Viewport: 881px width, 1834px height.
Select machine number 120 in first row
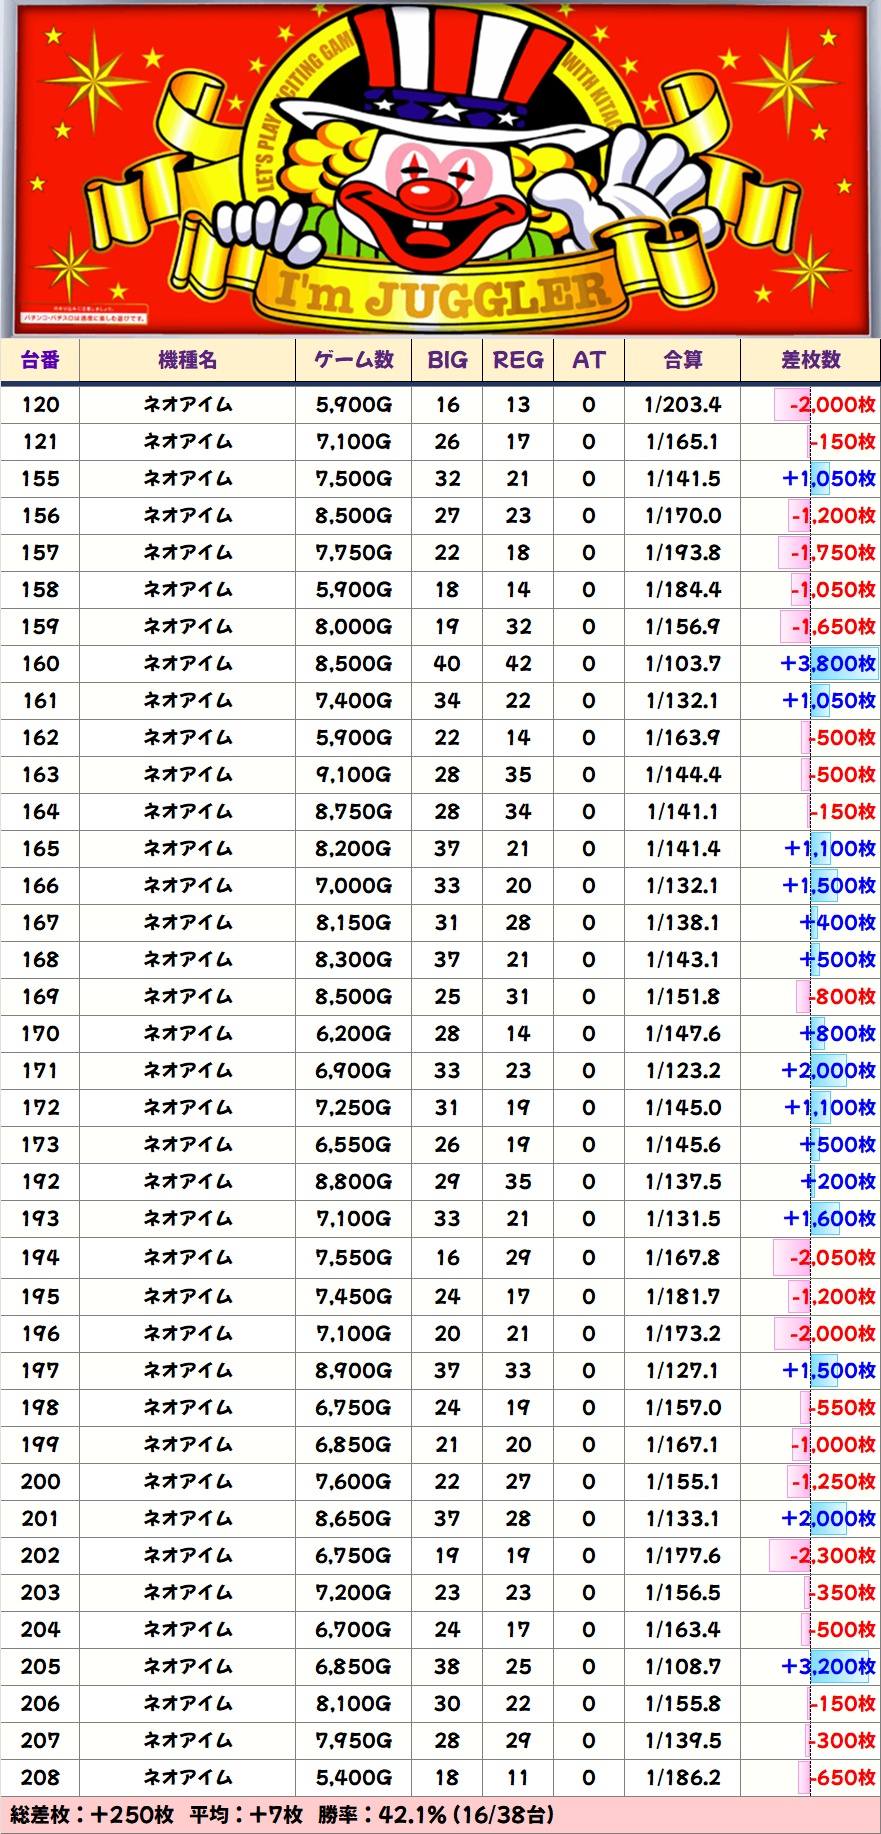tap(40, 405)
